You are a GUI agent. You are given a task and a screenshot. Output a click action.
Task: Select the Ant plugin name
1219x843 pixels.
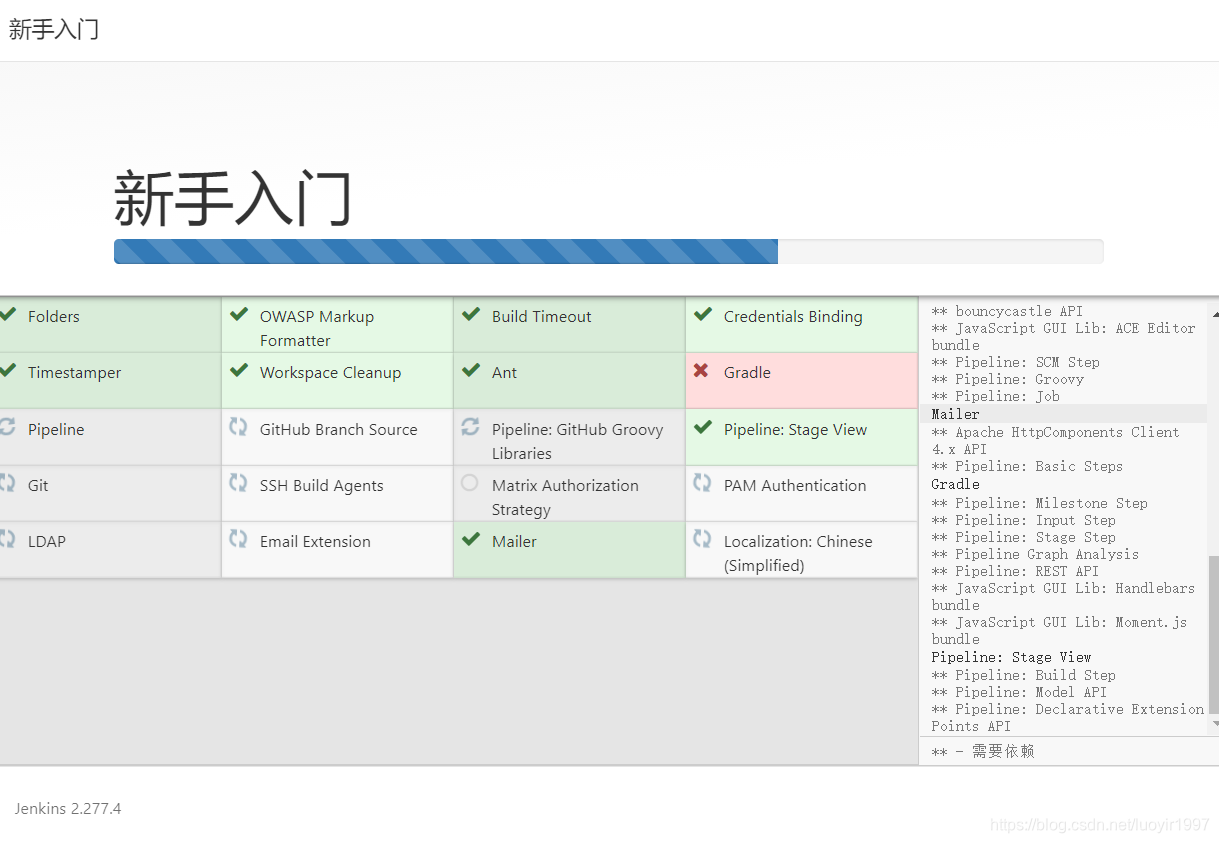click(x=504, y=372)
